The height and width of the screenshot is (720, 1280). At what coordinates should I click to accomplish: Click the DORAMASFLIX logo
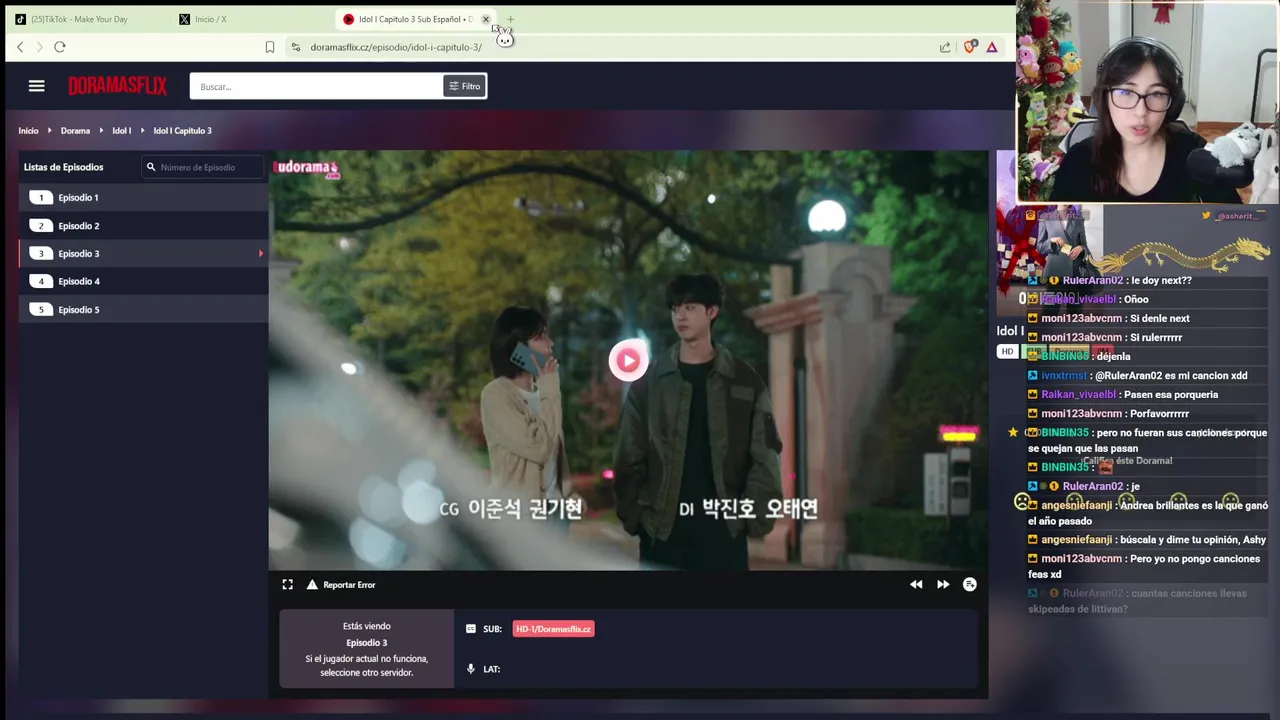[117, 86]
